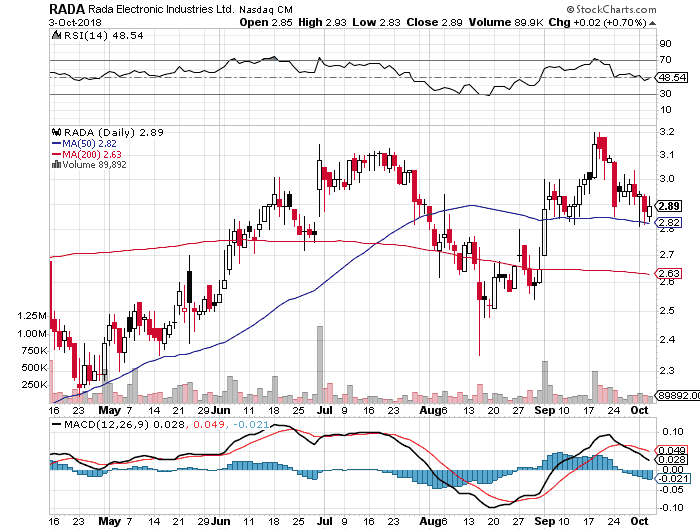Viewport: 700px width, 530px height.
Task: Click the tall gray volume bar at Sep
Action: pos(545,382)
